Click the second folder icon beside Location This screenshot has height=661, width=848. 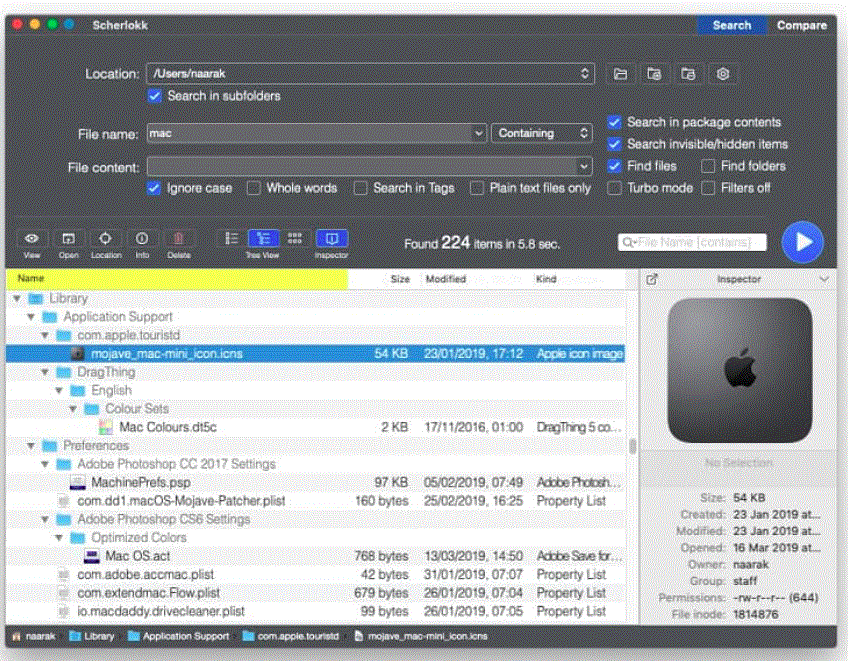[654, 74]
